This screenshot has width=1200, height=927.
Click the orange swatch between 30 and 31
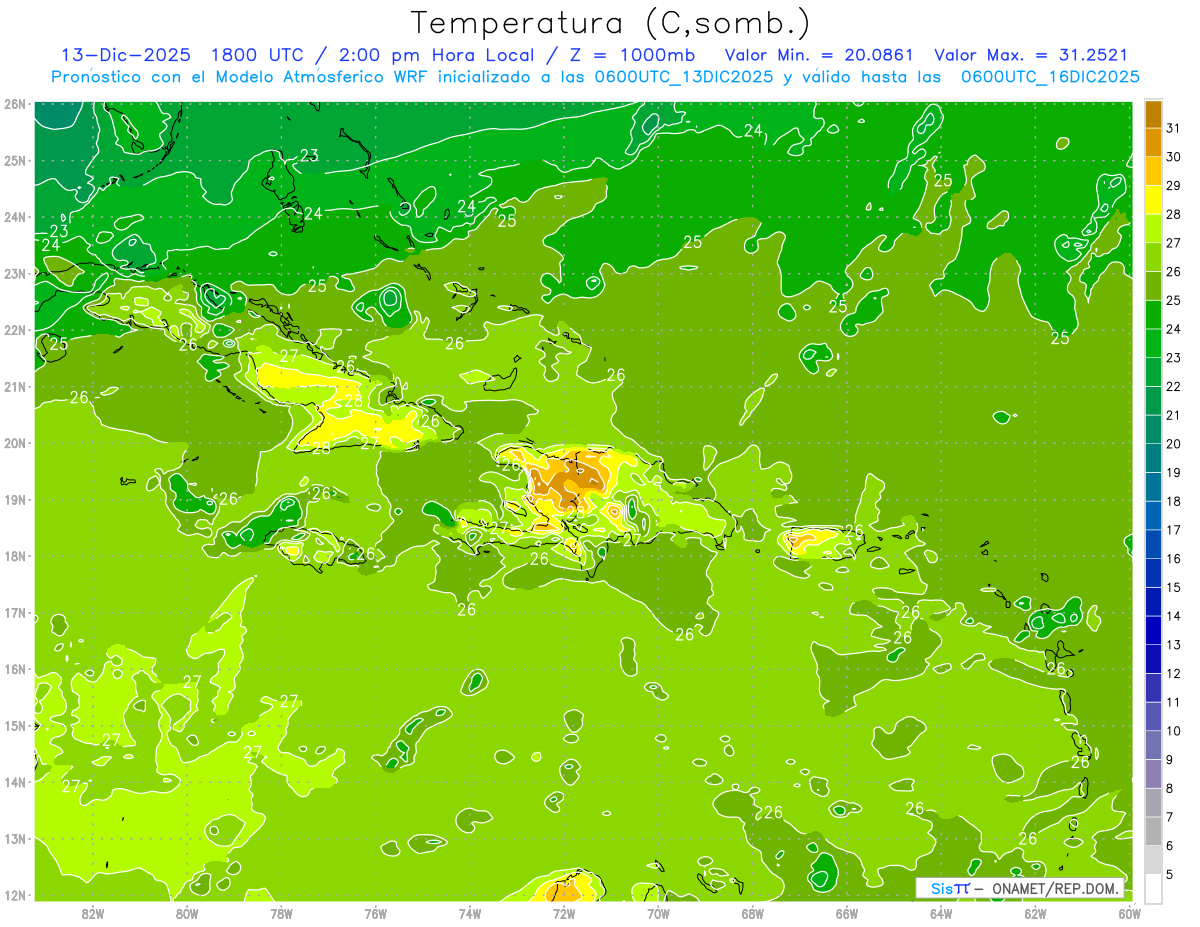point(1153,143)
